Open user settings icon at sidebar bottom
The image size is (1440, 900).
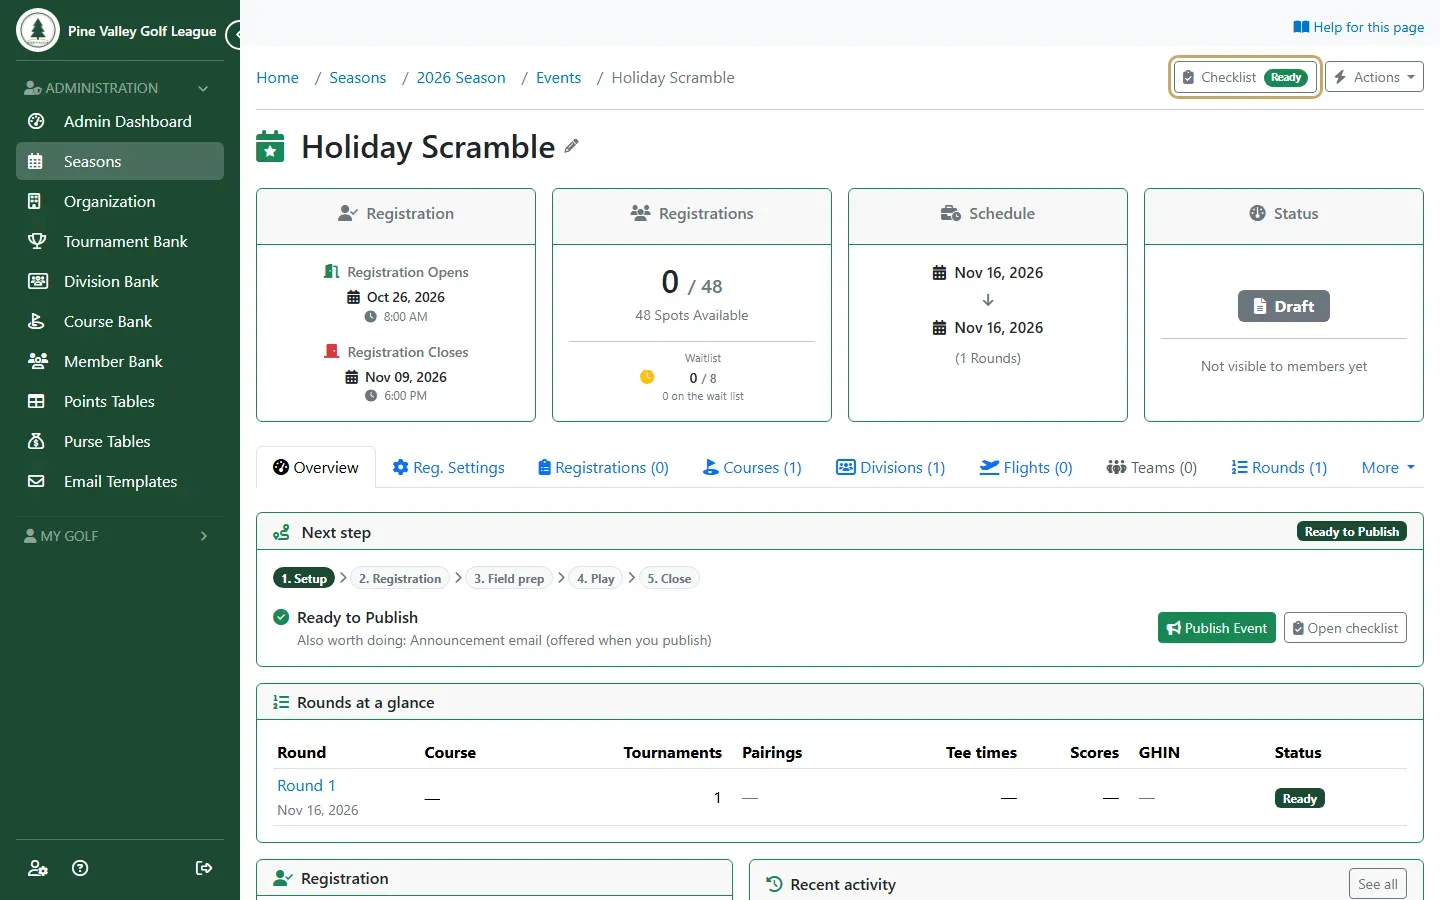pos(38,868)
